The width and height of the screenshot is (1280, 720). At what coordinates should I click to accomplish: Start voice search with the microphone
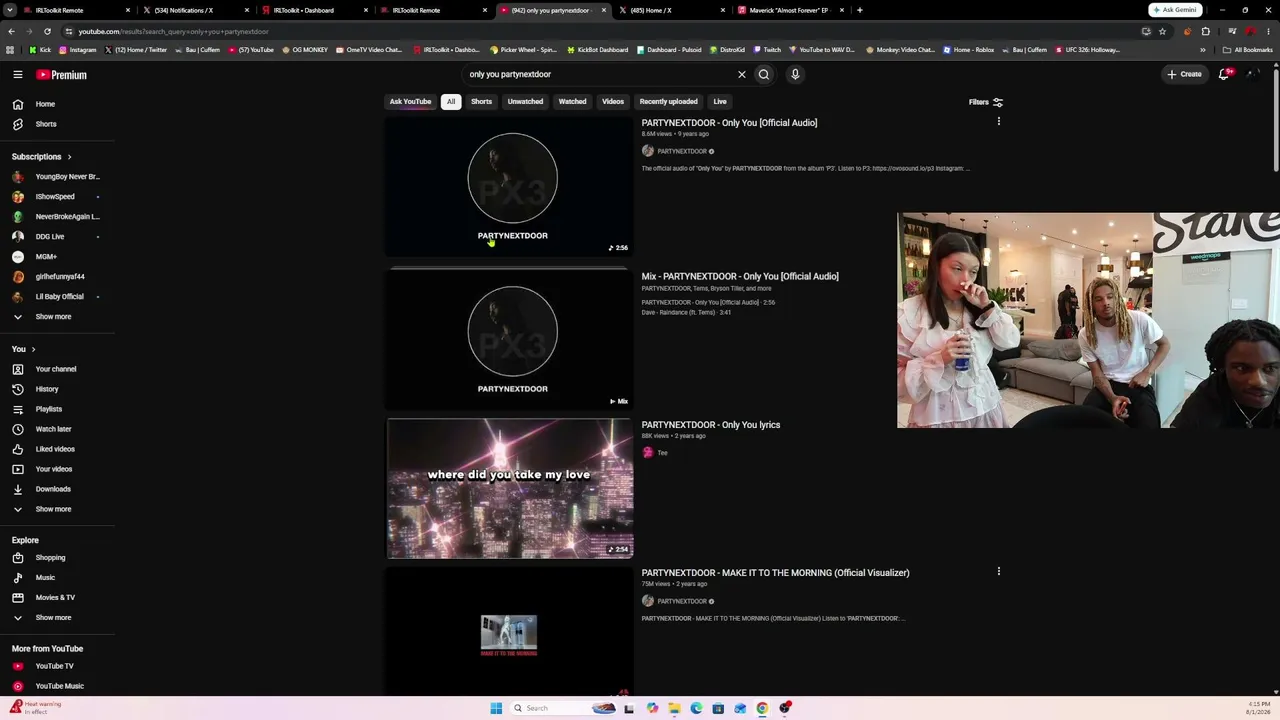point(795,74)
